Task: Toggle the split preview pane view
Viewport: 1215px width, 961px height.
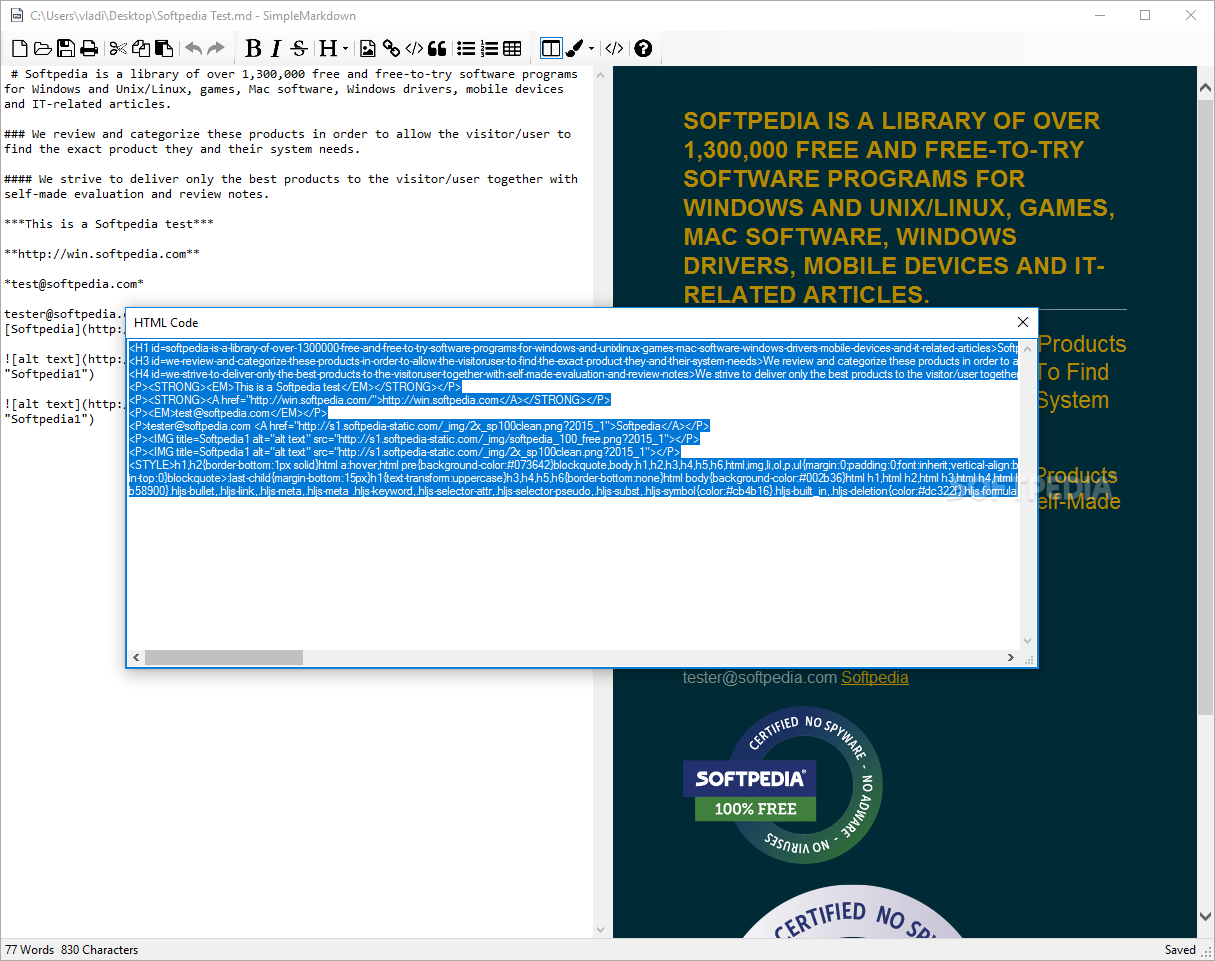Action: coord(551,48)
